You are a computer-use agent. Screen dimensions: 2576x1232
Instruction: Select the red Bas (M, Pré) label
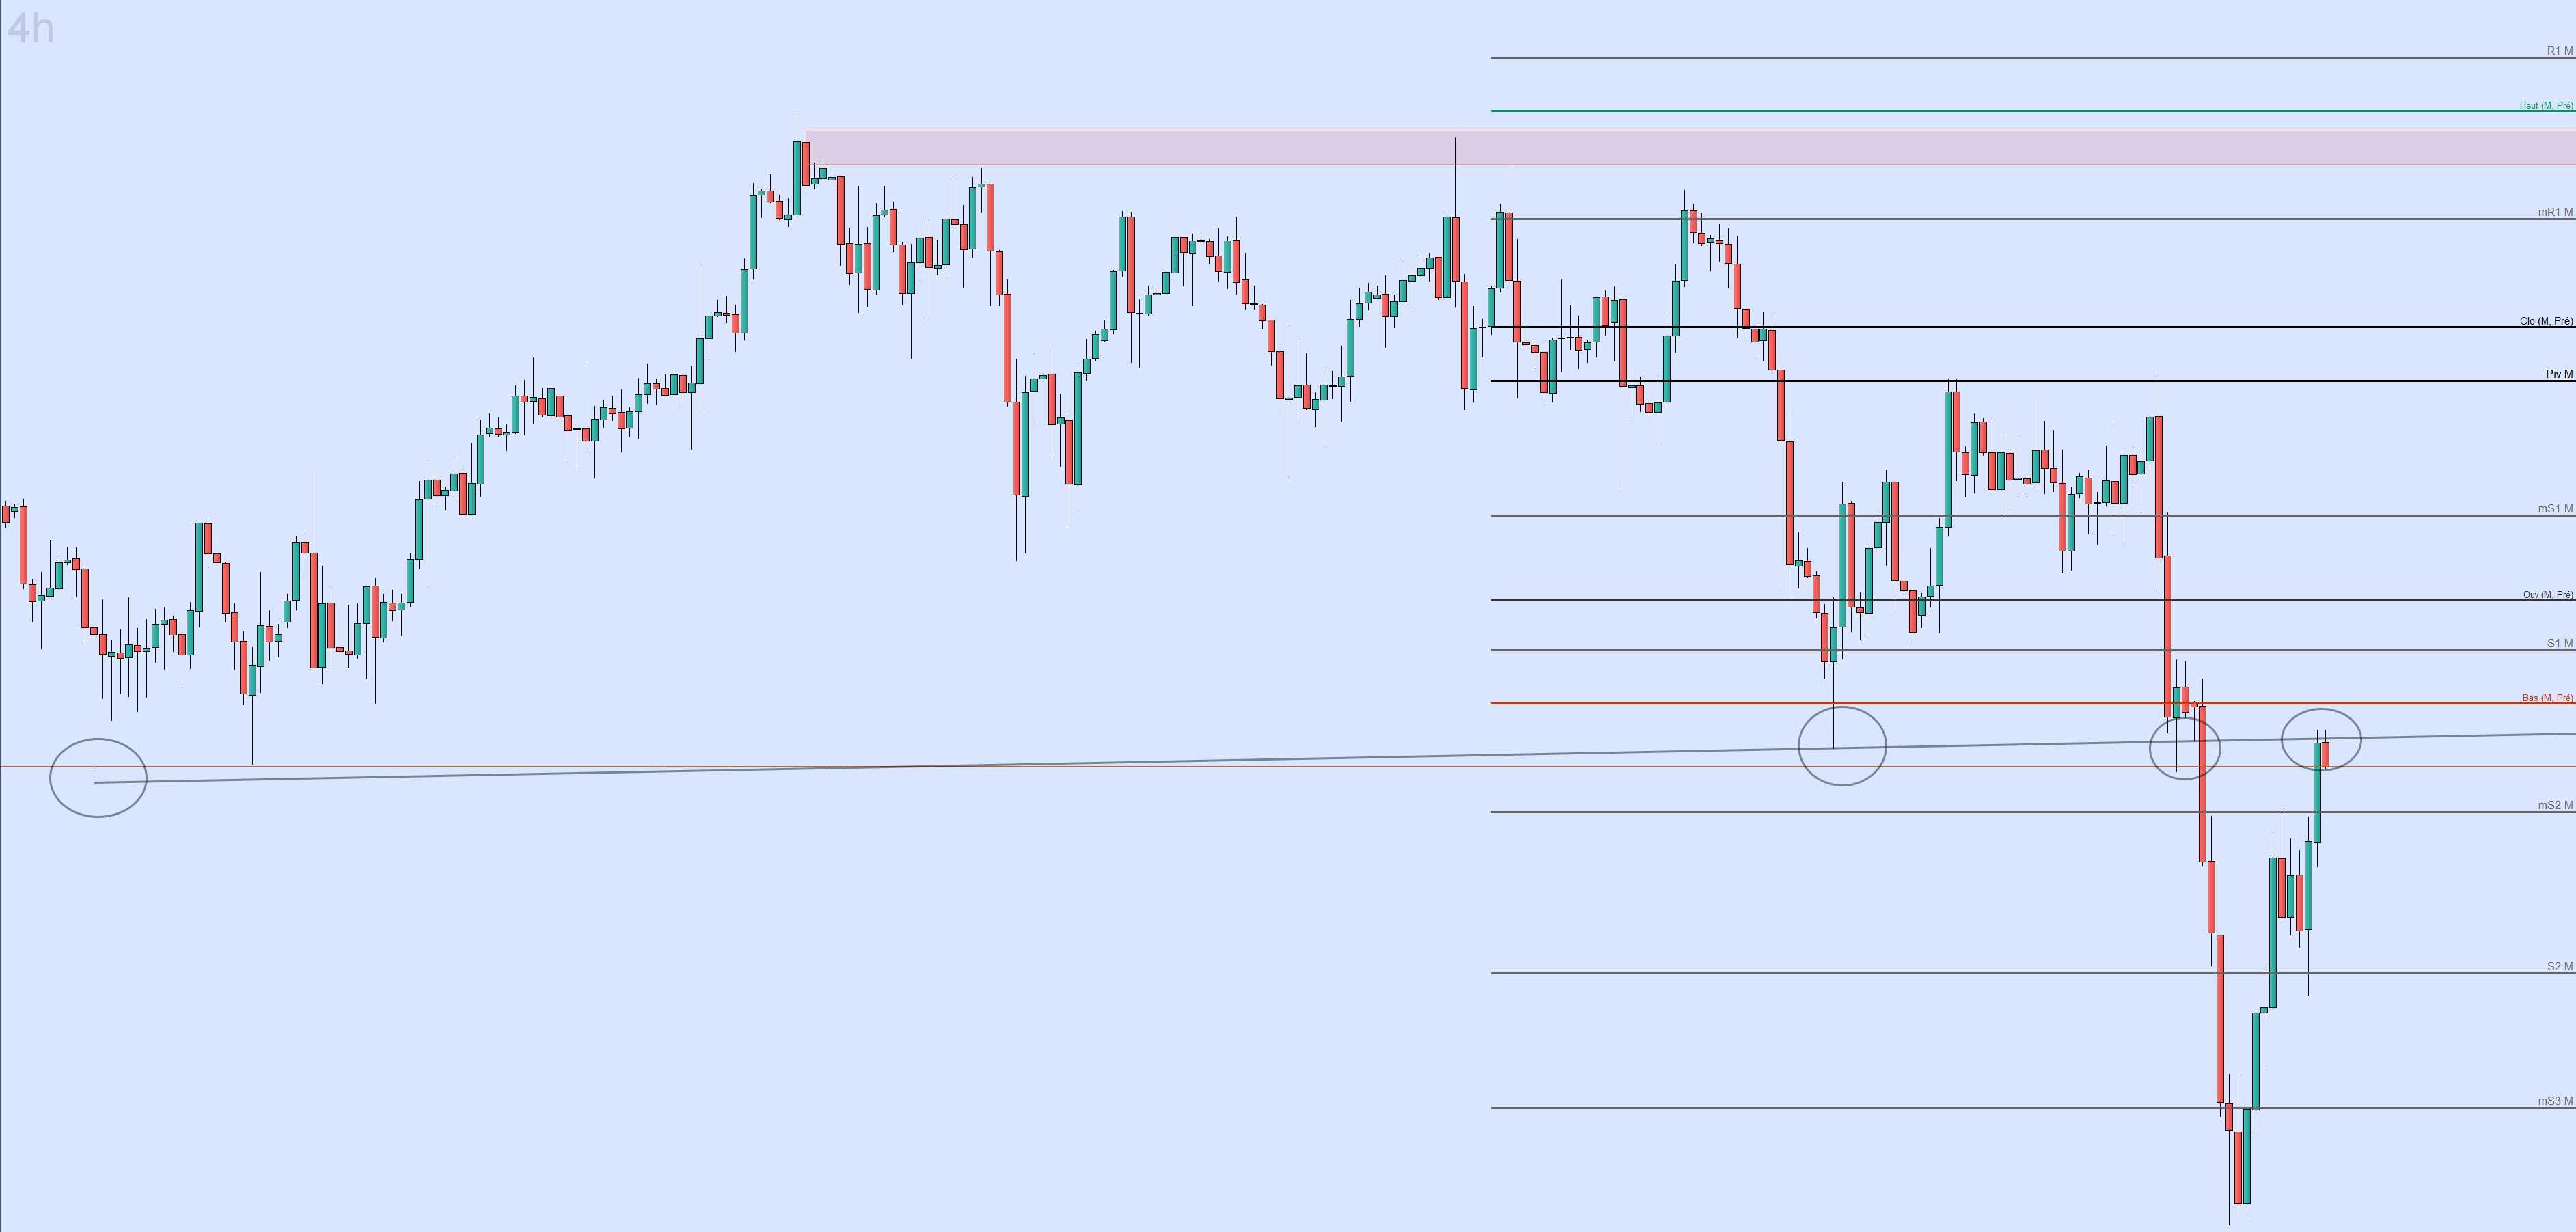click(x=2547, y=698)
